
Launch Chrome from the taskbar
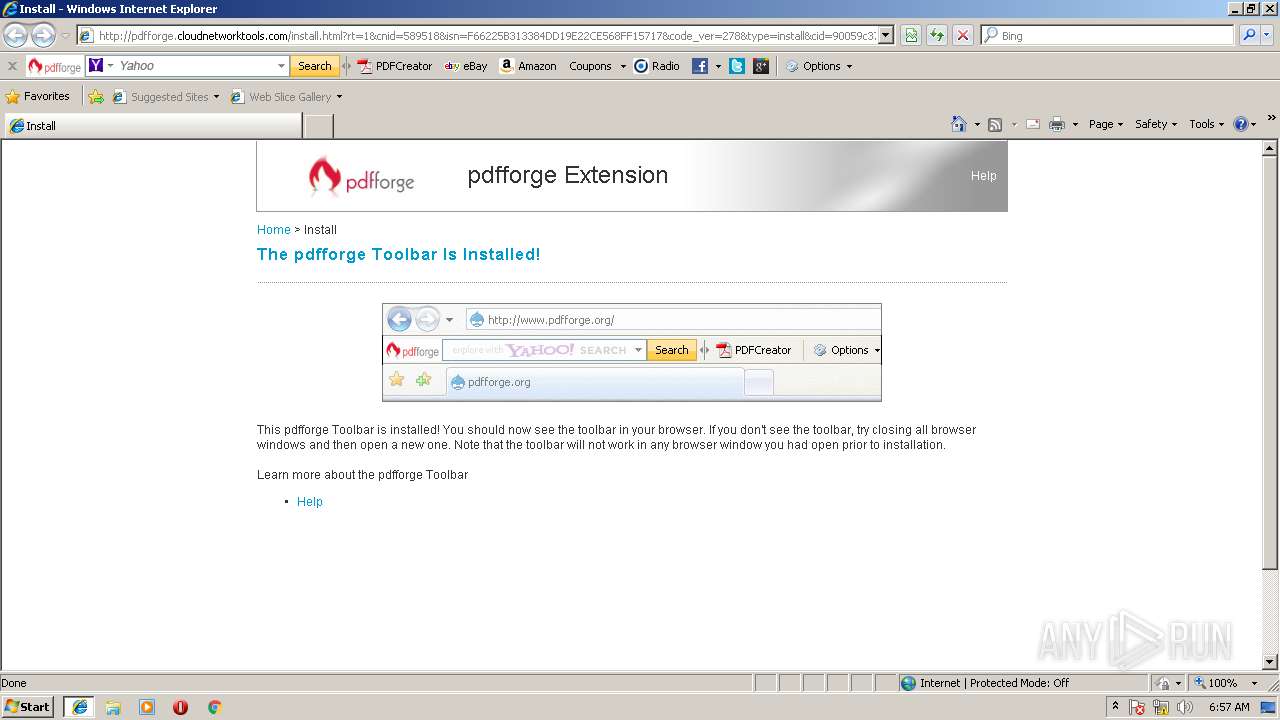pos(214,707)
